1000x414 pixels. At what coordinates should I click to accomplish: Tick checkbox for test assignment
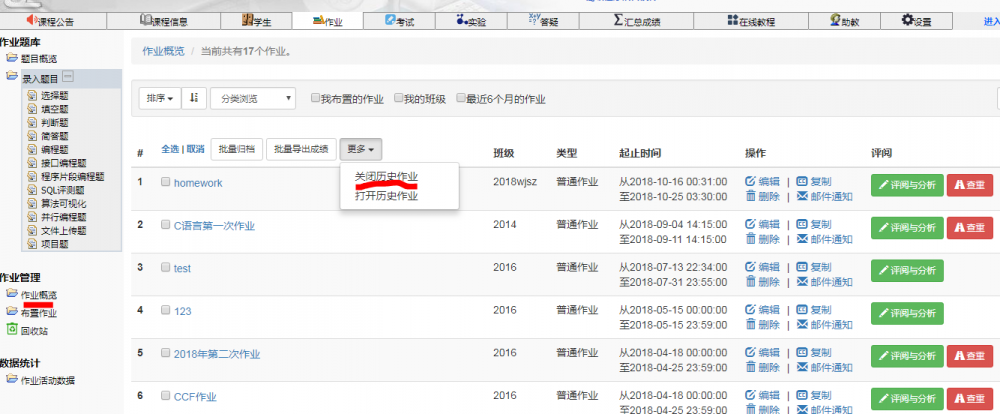click(x=165, y=267)
